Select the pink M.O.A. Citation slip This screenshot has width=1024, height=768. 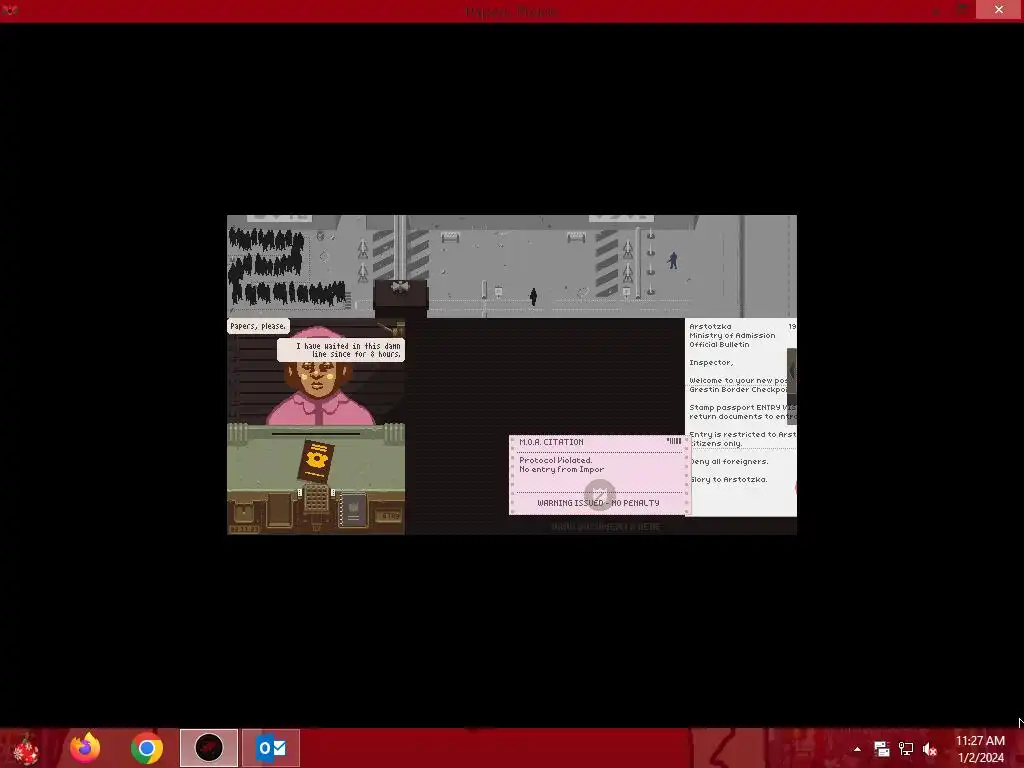598,475
